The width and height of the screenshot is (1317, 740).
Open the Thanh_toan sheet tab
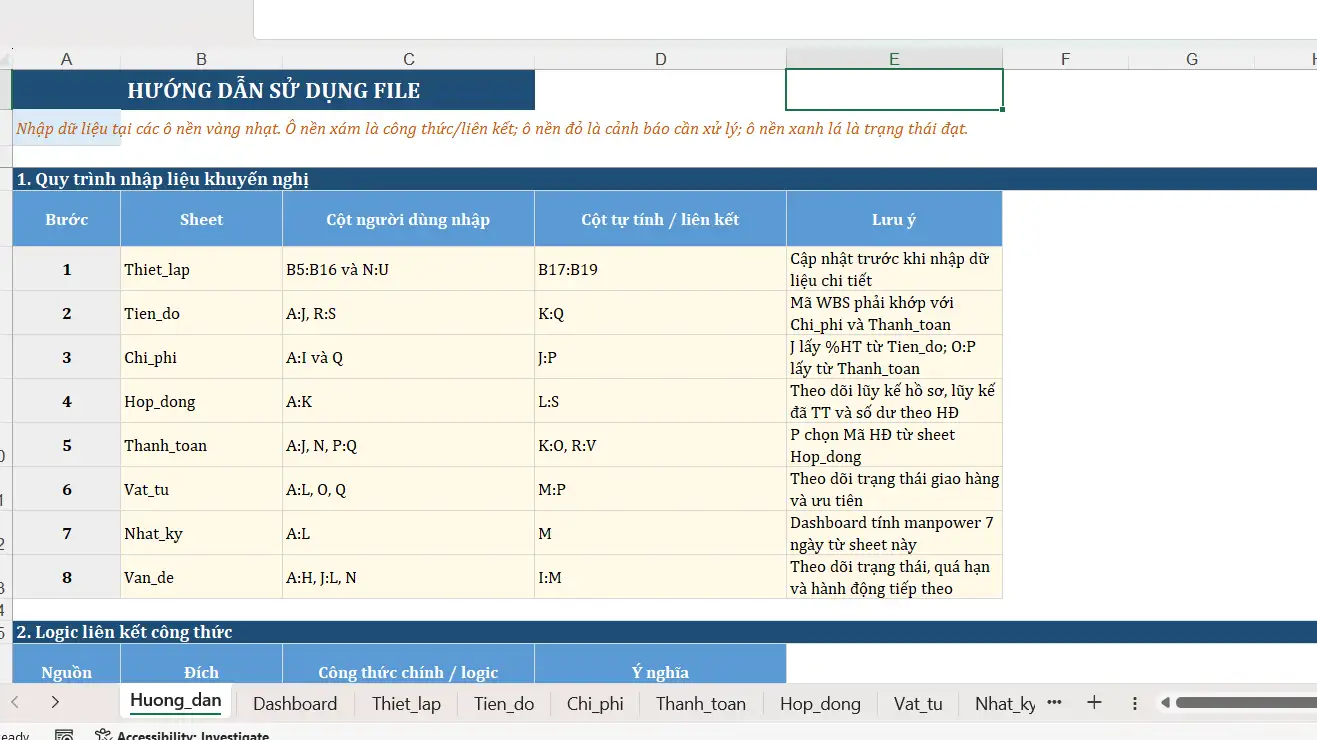701,704
